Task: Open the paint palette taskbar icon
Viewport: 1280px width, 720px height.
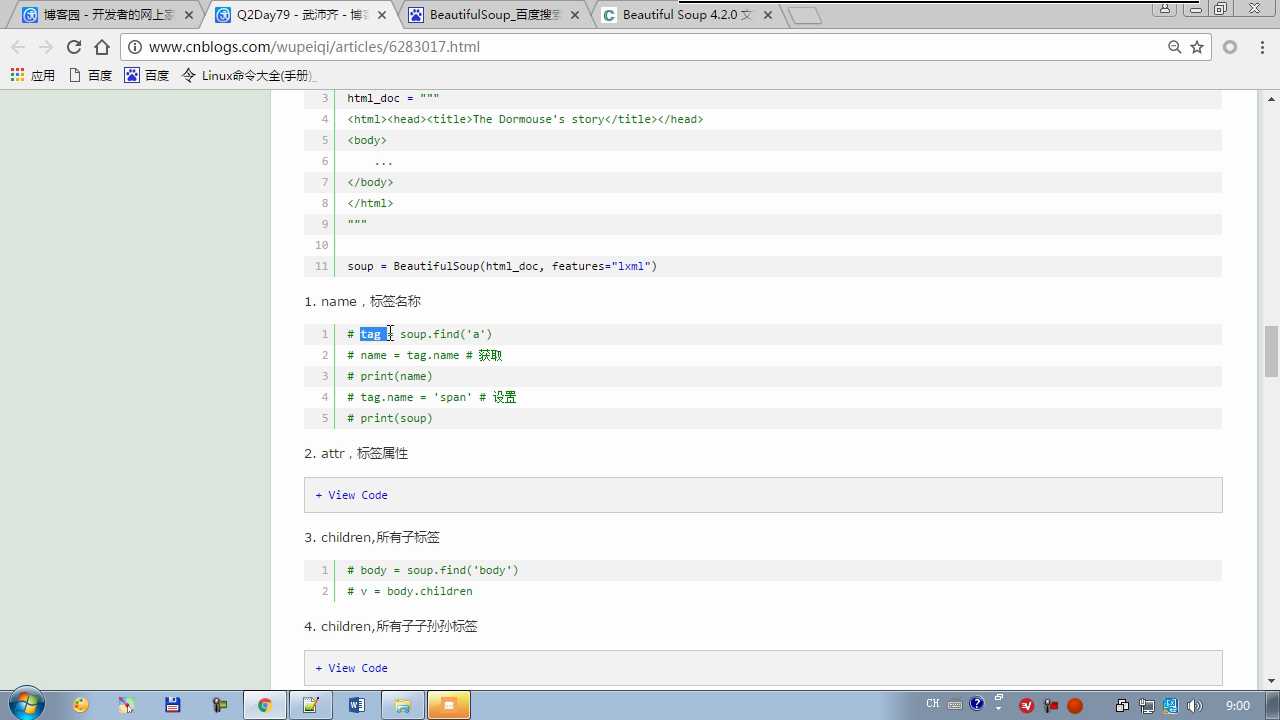Action: click(x=81, y=705)
